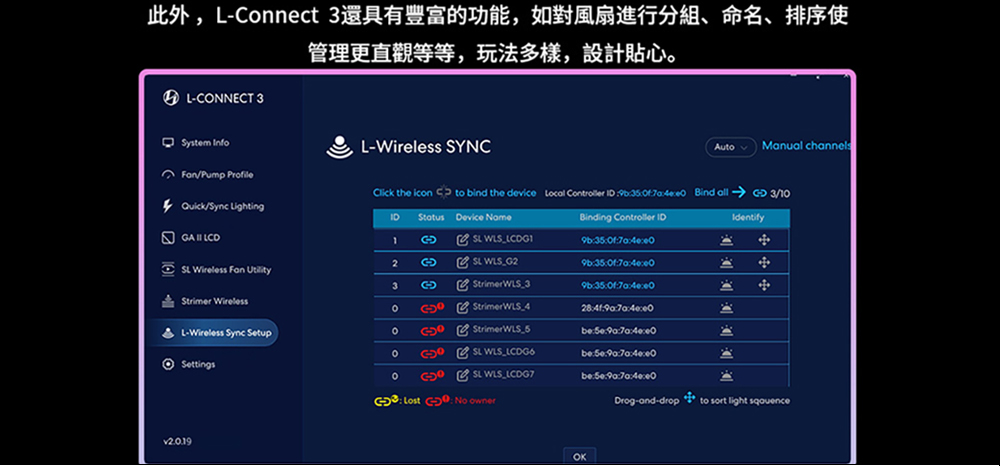Switch to SL Wireless Fan Utility
1000x466 pixels.
click(225, 270)
